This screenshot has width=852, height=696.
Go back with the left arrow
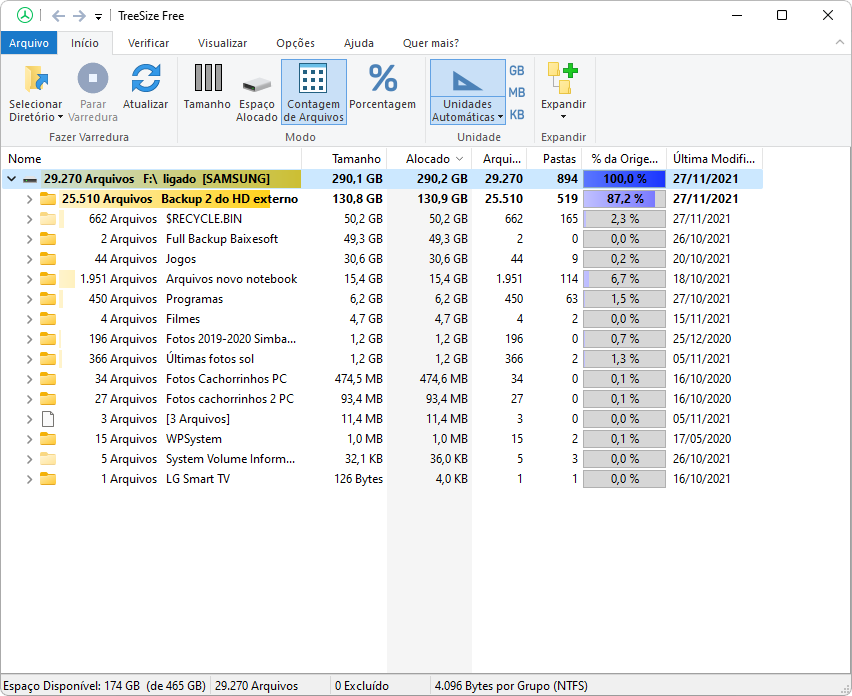pos(58,16)
